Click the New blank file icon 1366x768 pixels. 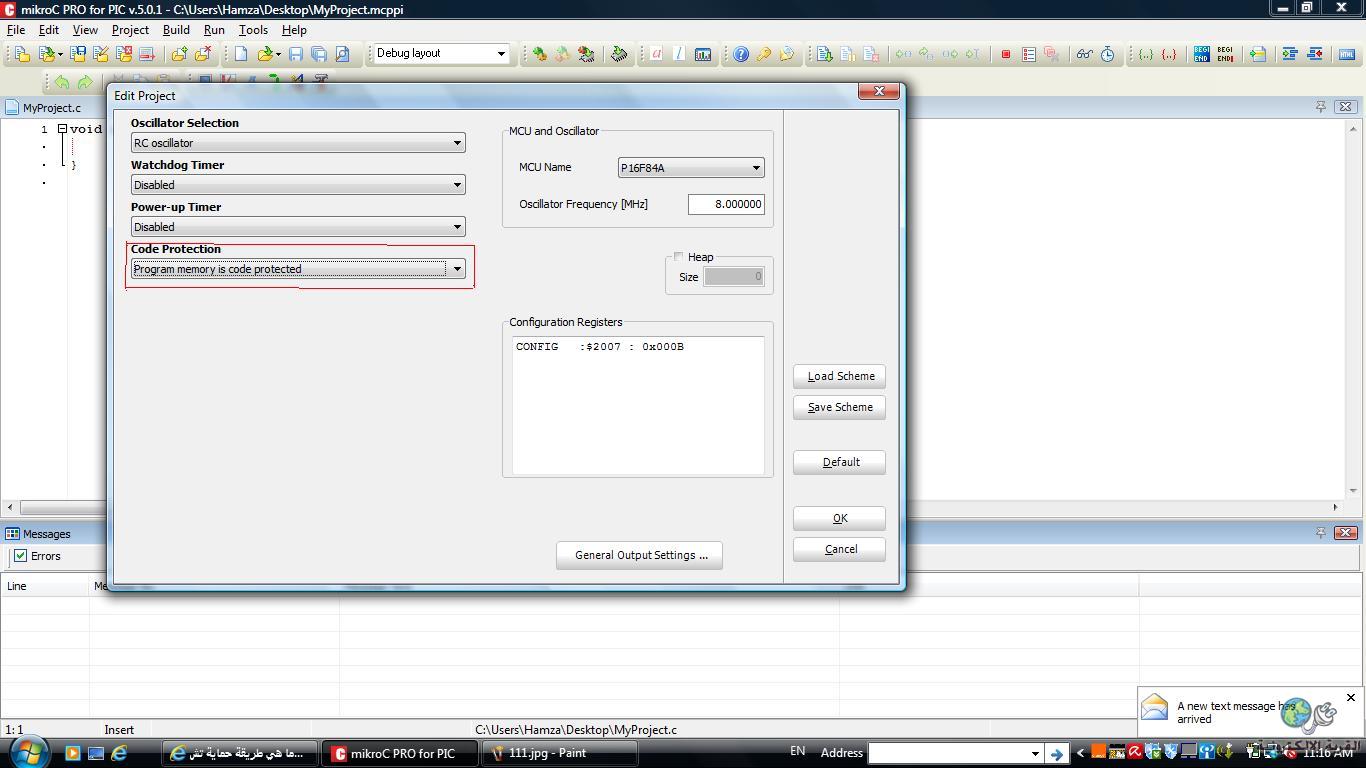pyautogui.click(x=241, y=54)
